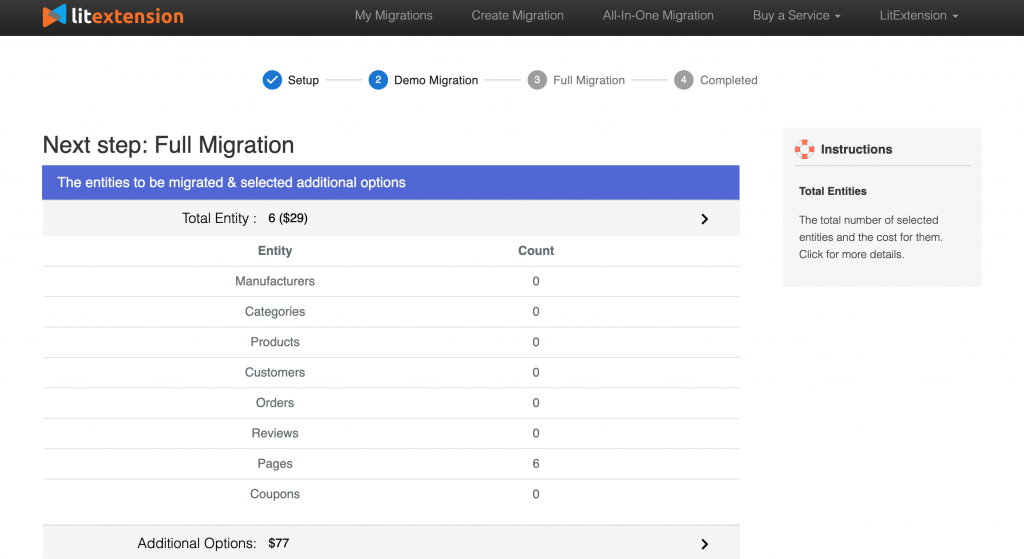The width and height of the screenshot is (1024, 559).
Task: Click the Products count value 0
Action: point(536,342)
